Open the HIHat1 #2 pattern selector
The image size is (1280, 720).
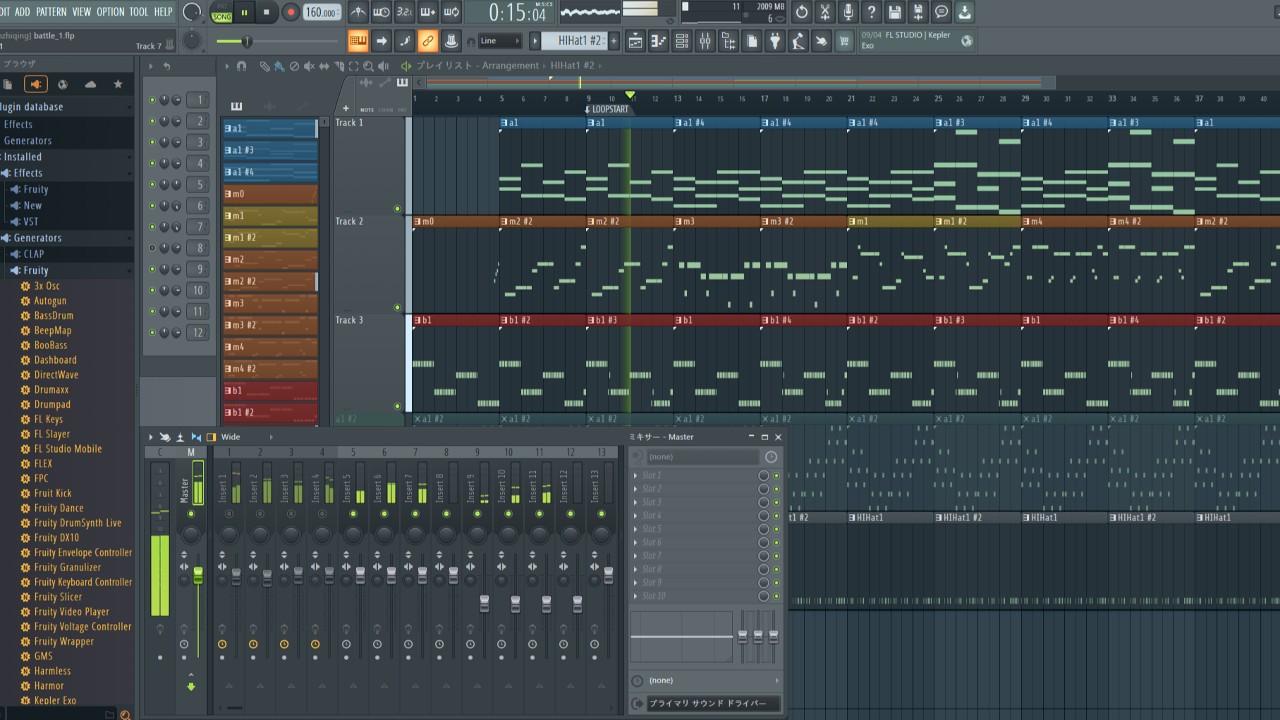[574, 41]
